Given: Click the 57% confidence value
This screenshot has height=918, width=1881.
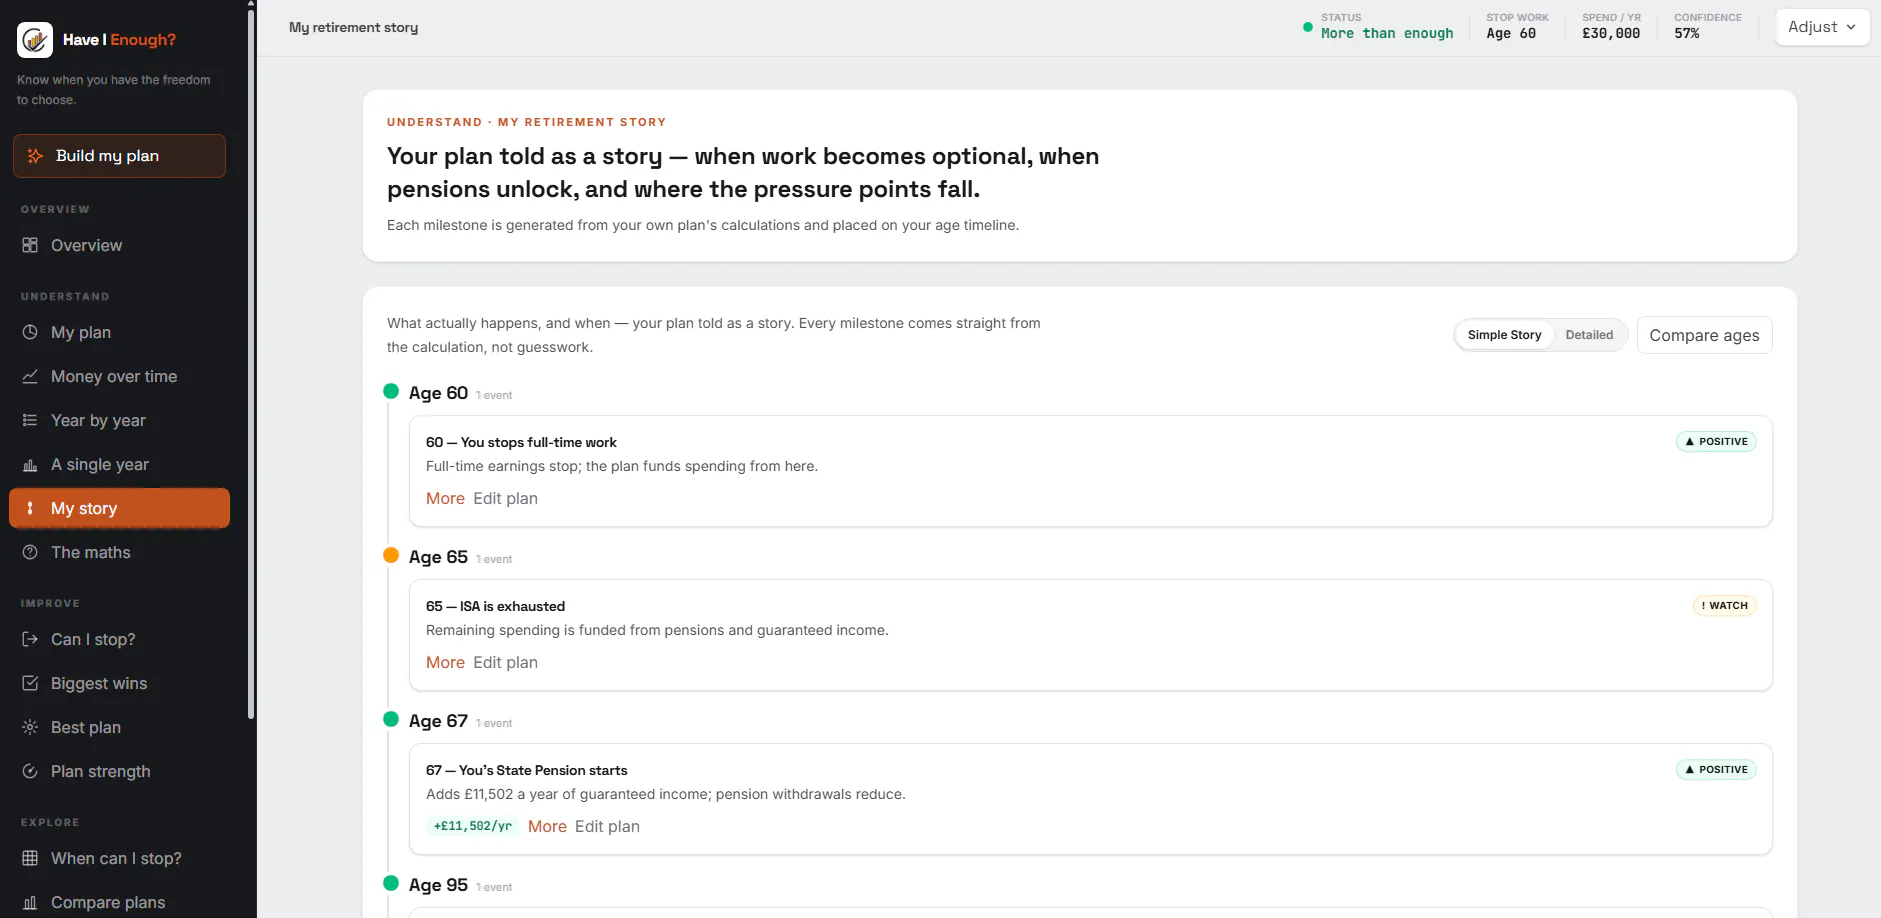Looking at the screenshot, I should pos(1687,33).
